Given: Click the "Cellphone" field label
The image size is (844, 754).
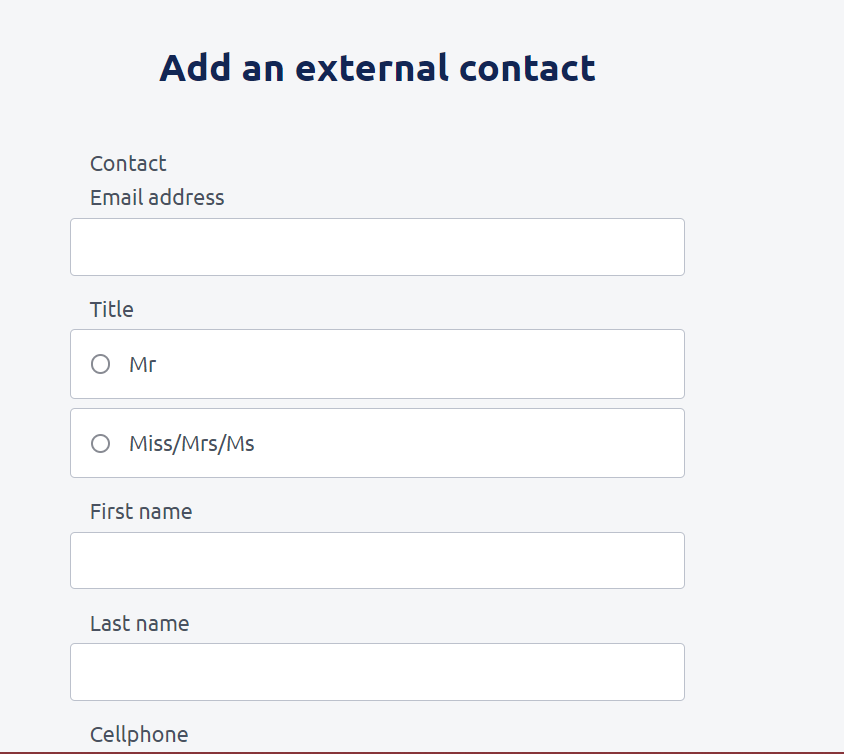Looking at the screenshot, I should click(139, 734).
